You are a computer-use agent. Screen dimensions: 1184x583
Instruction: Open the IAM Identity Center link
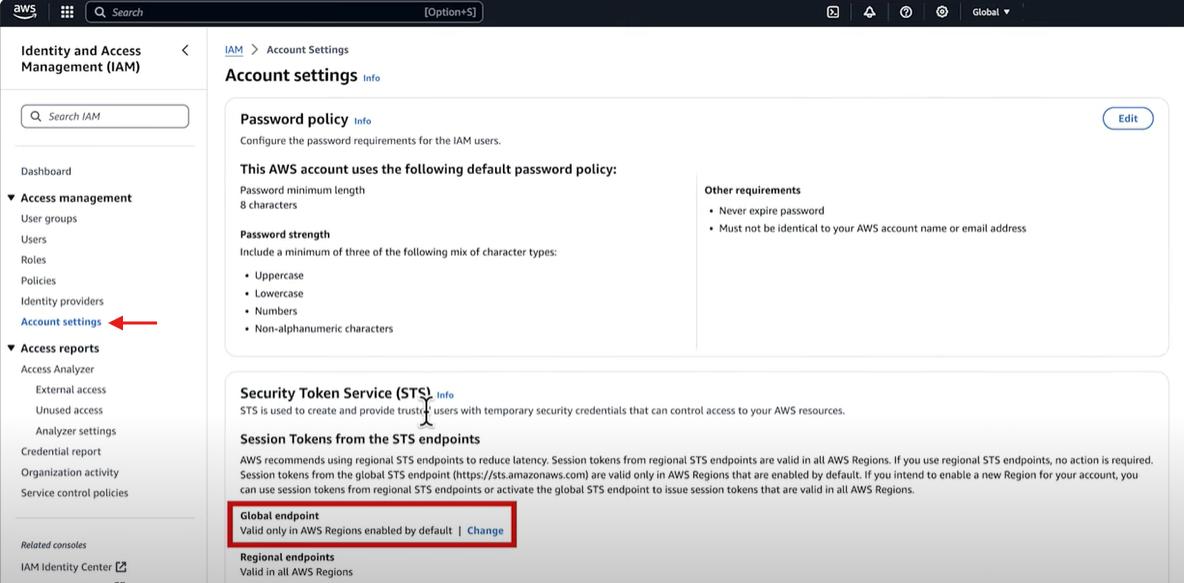(x=66, y=567)
